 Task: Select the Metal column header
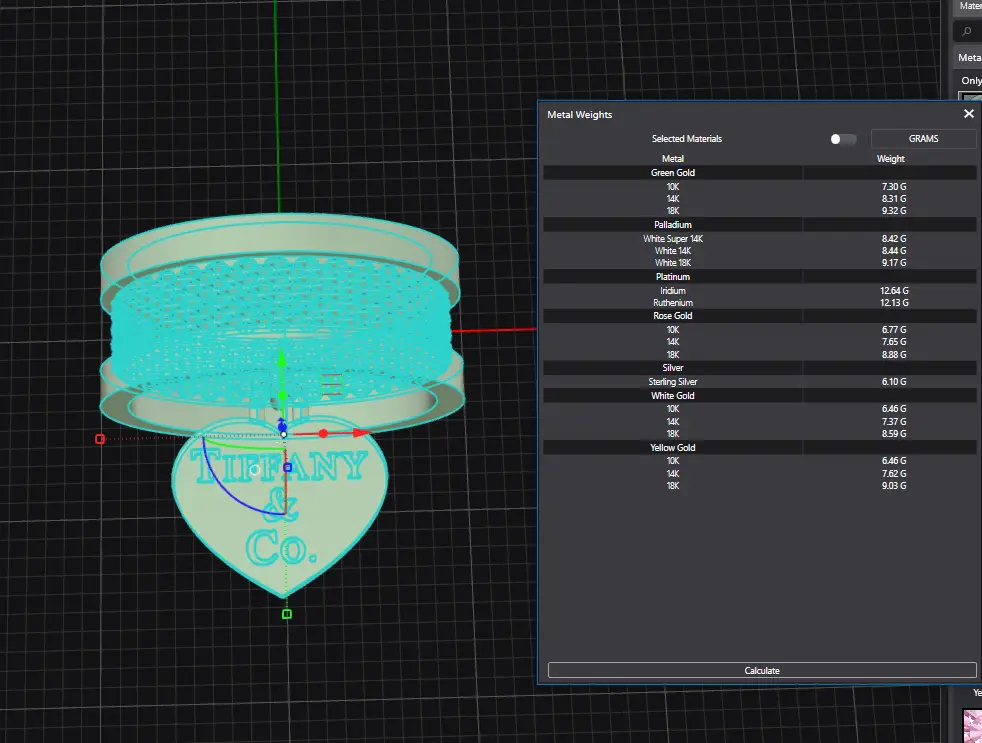(673, 158)
